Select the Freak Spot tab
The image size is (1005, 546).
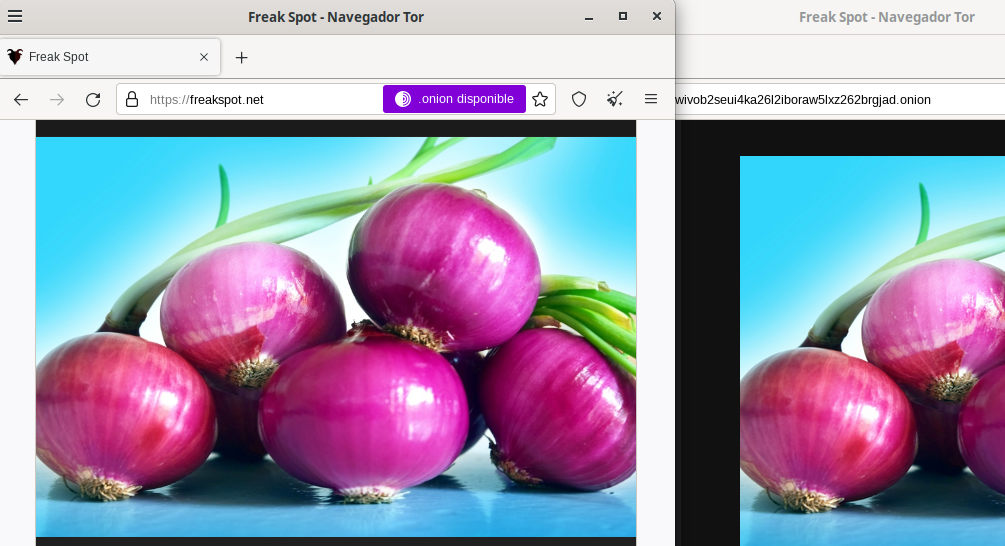point(100,57)
